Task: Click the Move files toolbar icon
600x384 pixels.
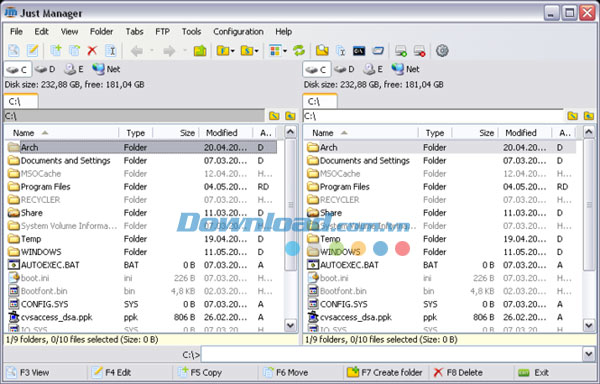Action: [x=74, y=50]
